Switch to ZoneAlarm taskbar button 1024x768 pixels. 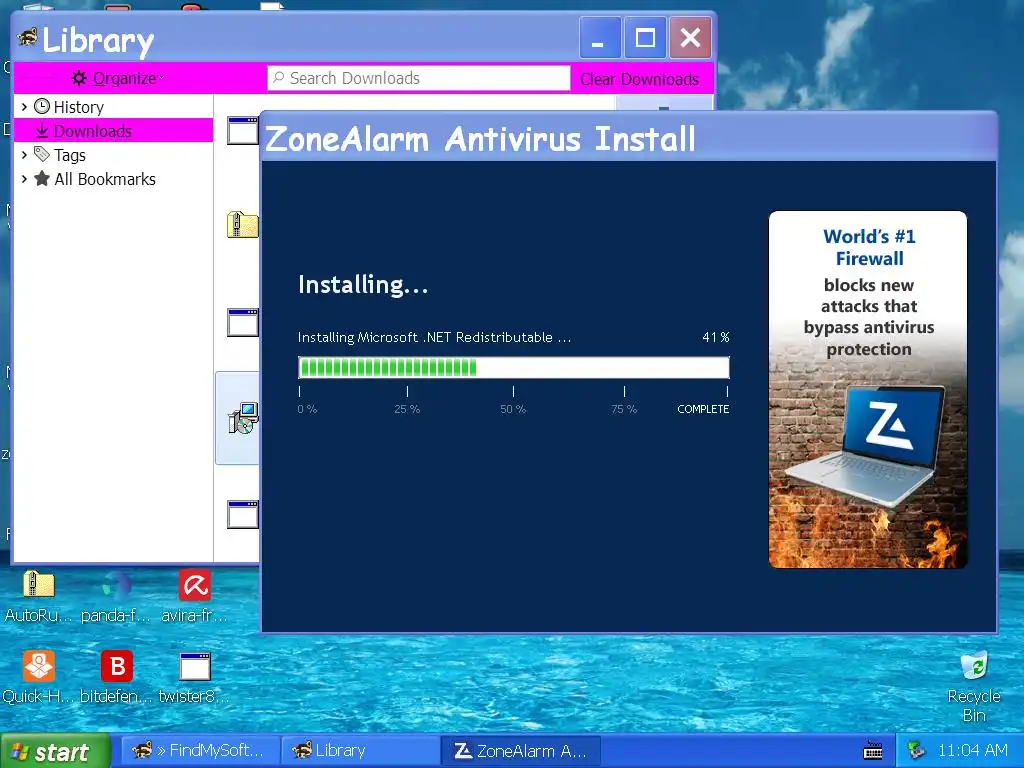(x=520, y=751)
